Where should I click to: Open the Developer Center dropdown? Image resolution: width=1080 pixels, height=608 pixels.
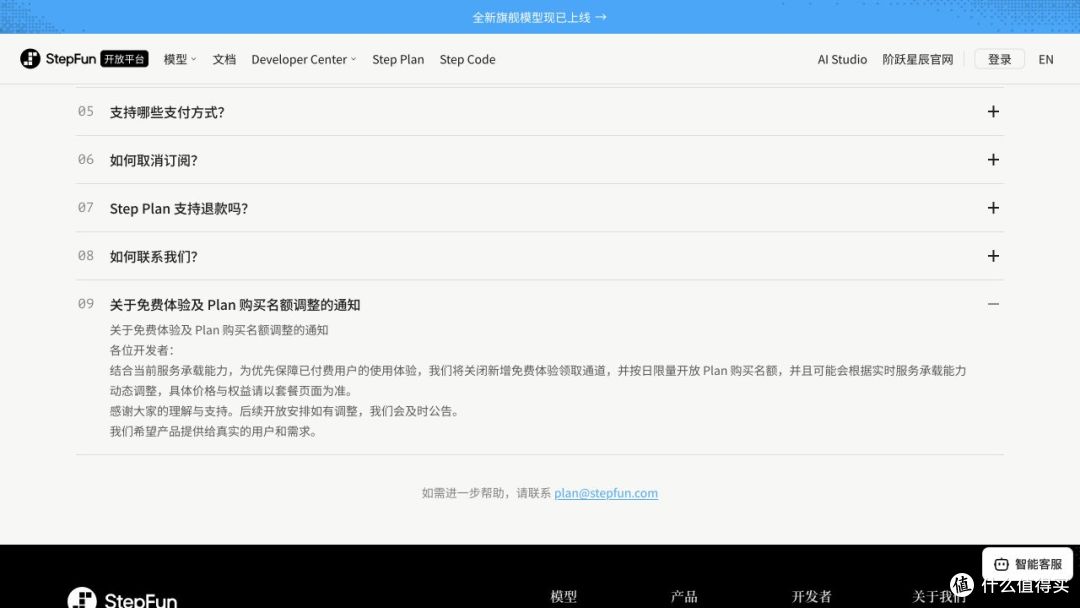[x=304, y=59]
